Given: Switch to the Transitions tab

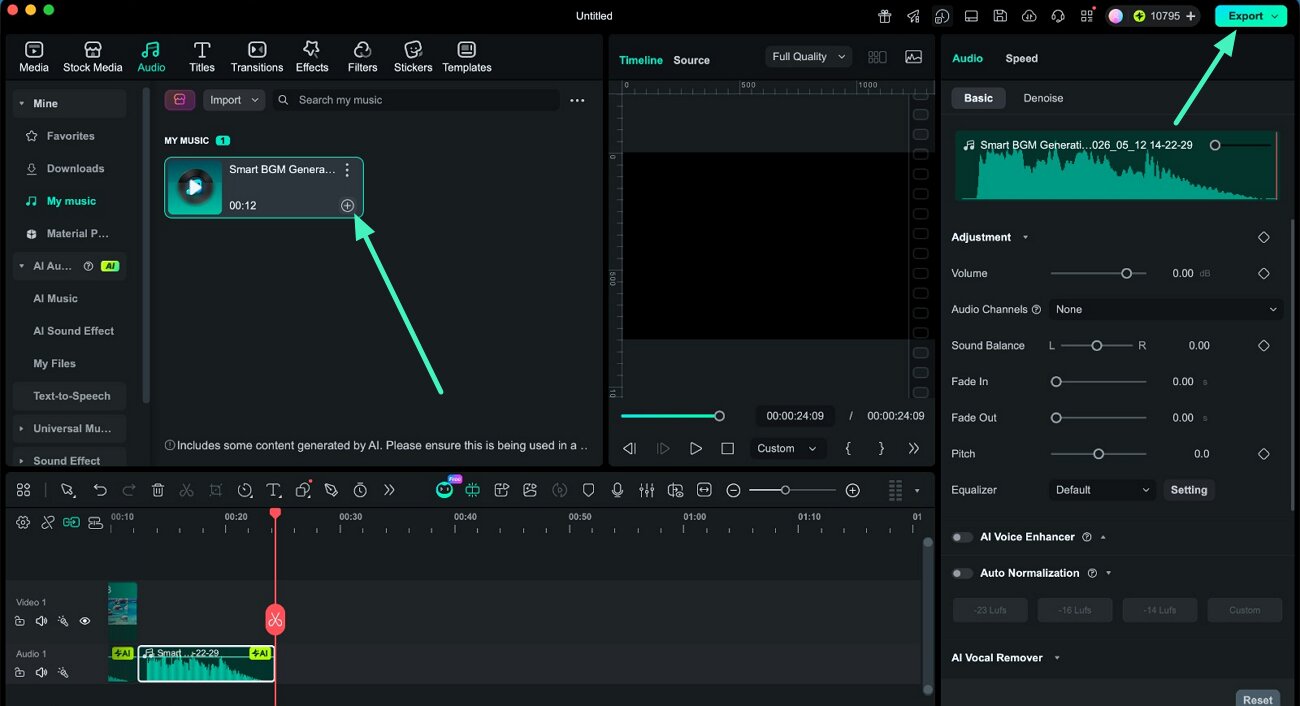Looking at the screenshot, I should (257, 57).
